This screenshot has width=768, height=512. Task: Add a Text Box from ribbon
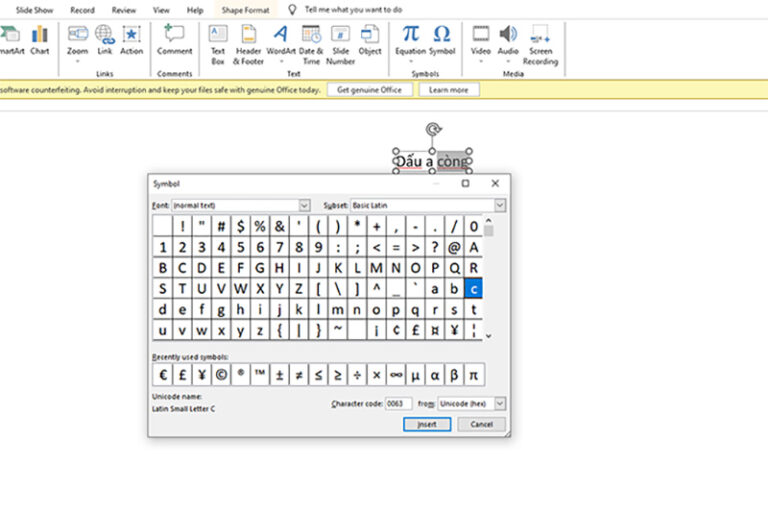point(218,44)
